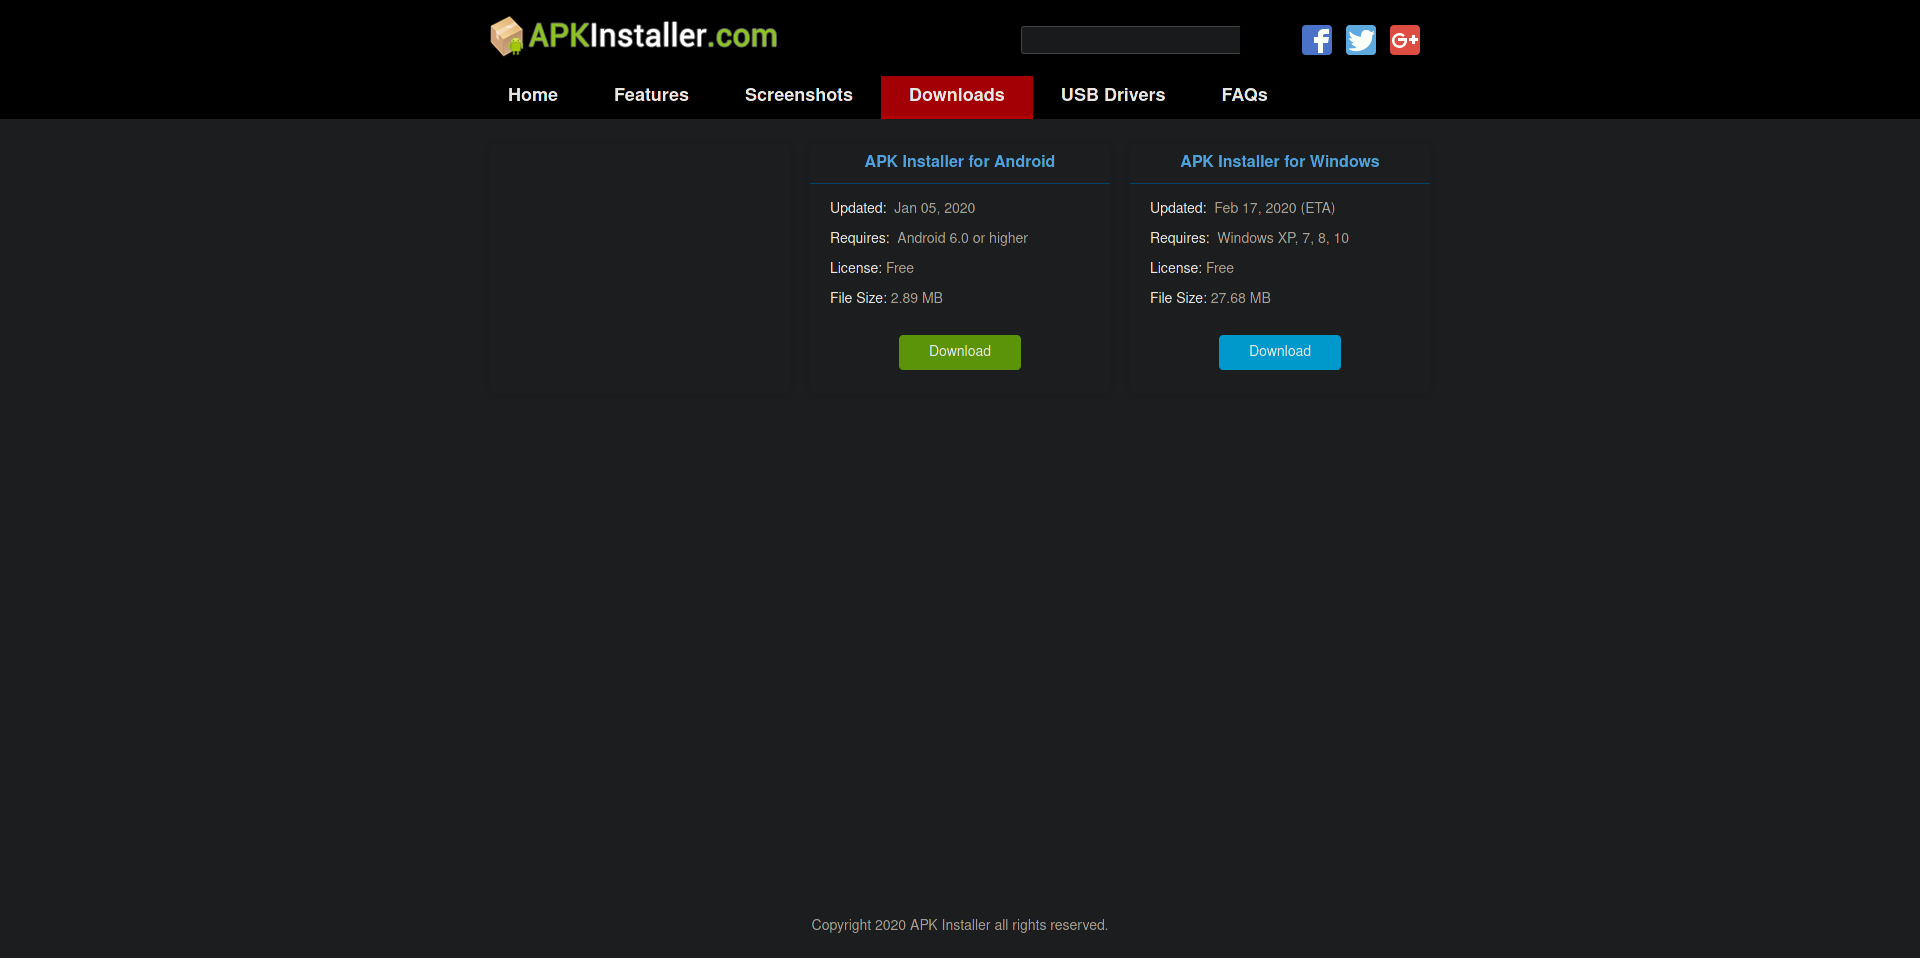Image resolution: width=1920 pixels, height=958 pixels.
Task: Focus the search input field in header
Action: 1130,40
